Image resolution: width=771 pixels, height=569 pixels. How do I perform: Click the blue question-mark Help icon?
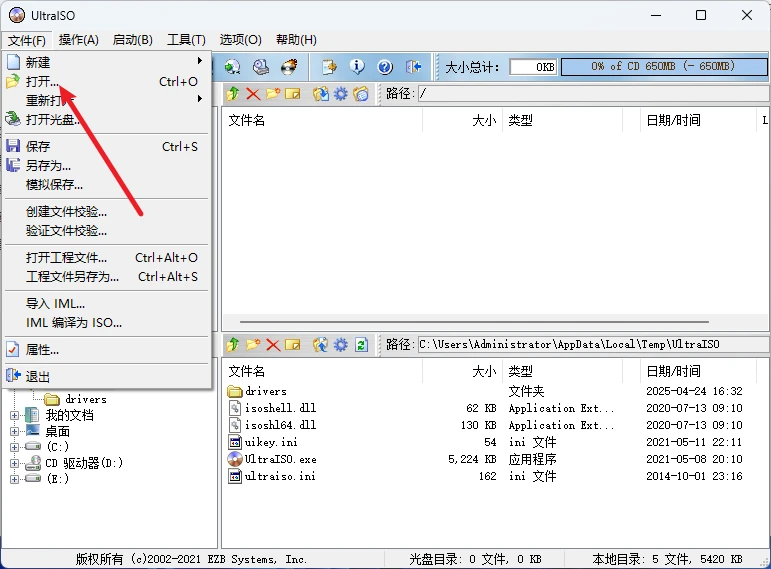385,66
